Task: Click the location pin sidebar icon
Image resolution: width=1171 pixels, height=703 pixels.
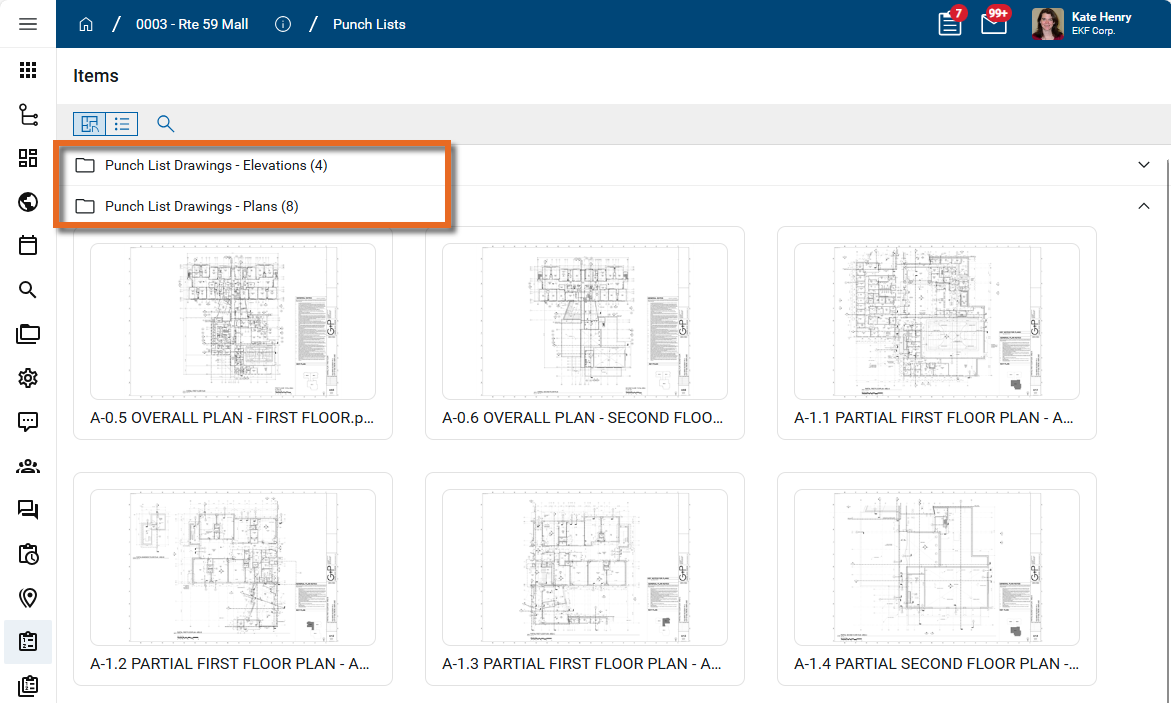Action: (28, 598)
